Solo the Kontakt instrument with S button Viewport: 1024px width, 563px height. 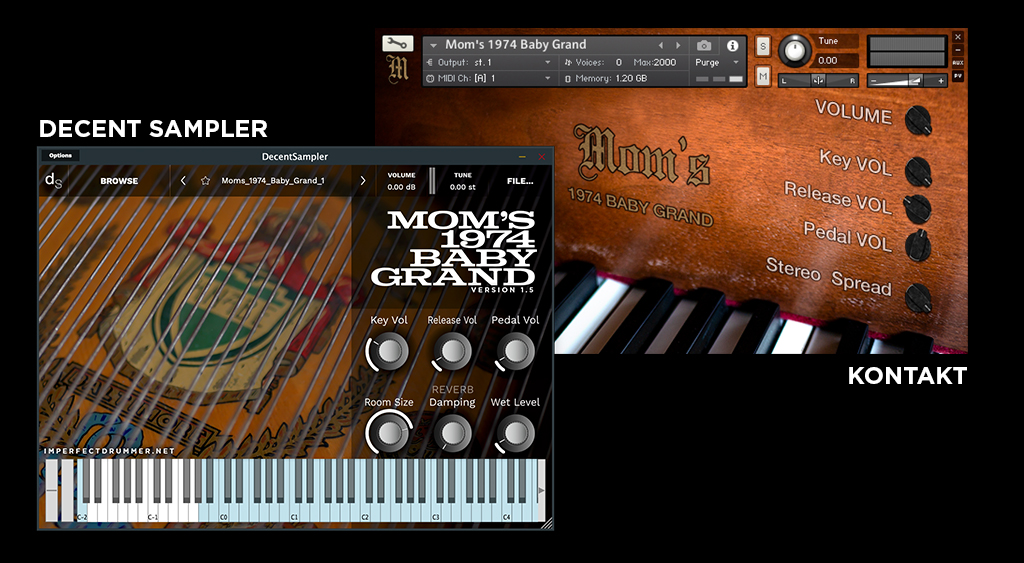click(763, 46)
